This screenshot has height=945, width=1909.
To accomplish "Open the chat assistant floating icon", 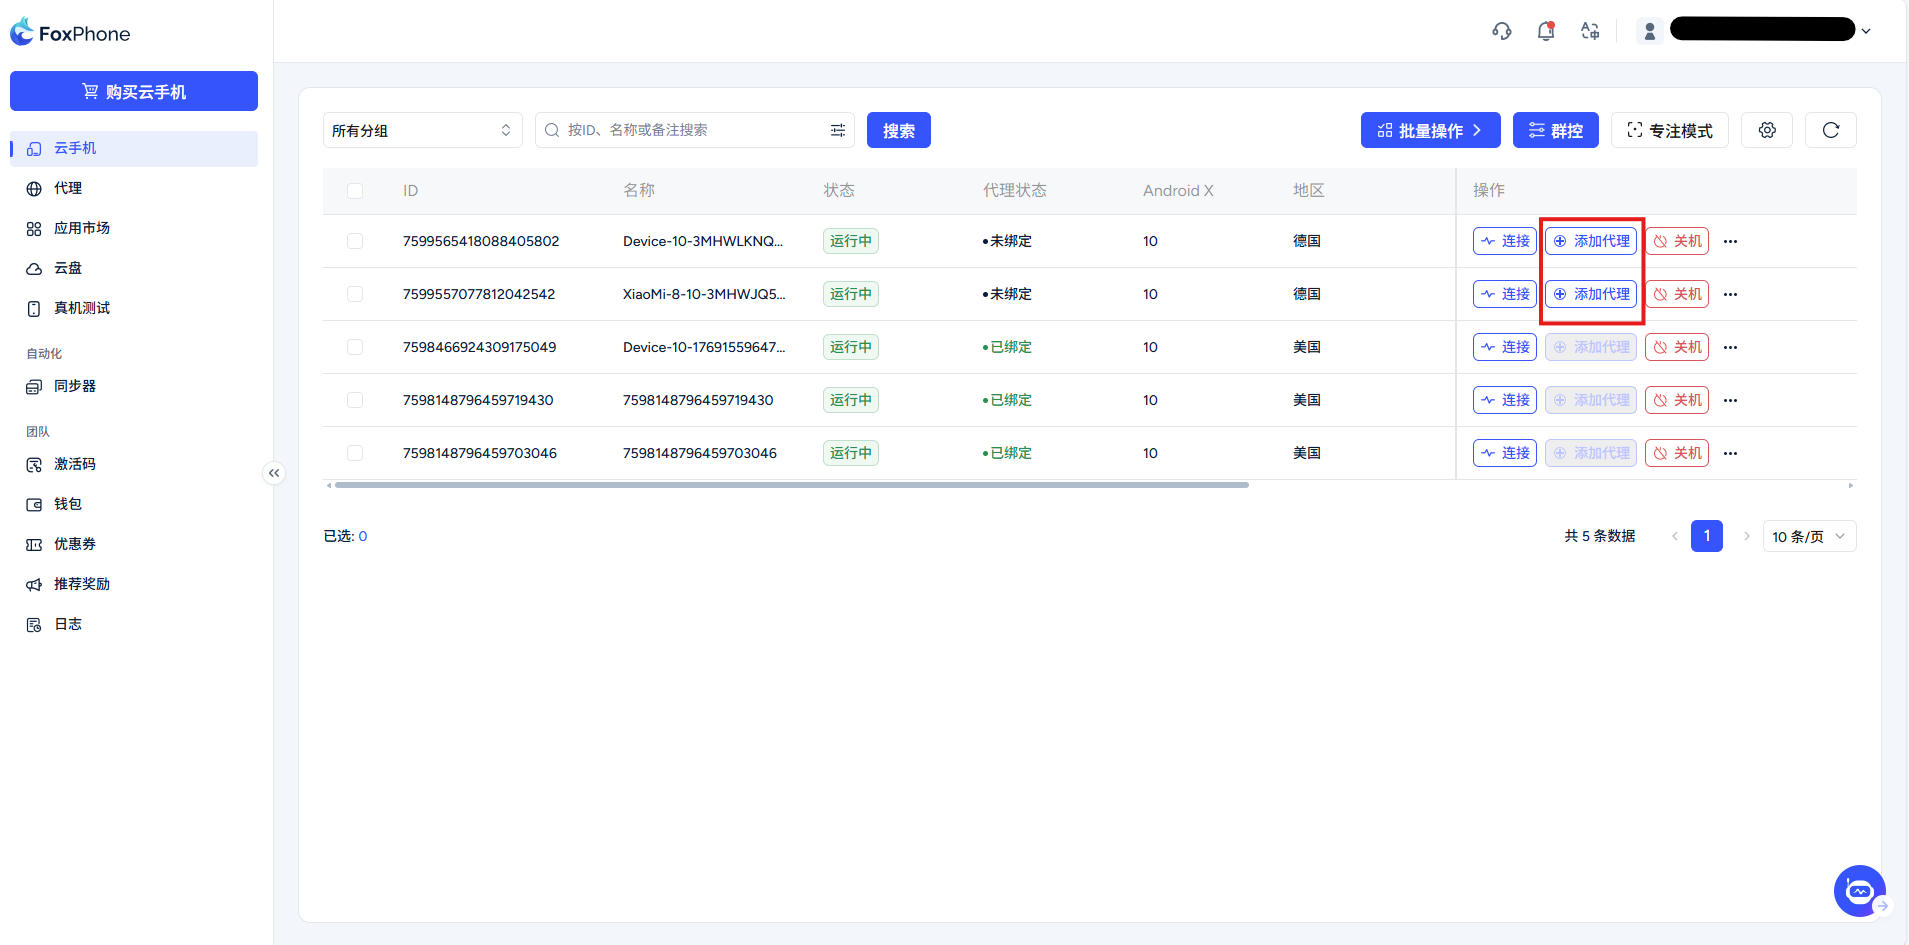I will tap(1859, 890).
